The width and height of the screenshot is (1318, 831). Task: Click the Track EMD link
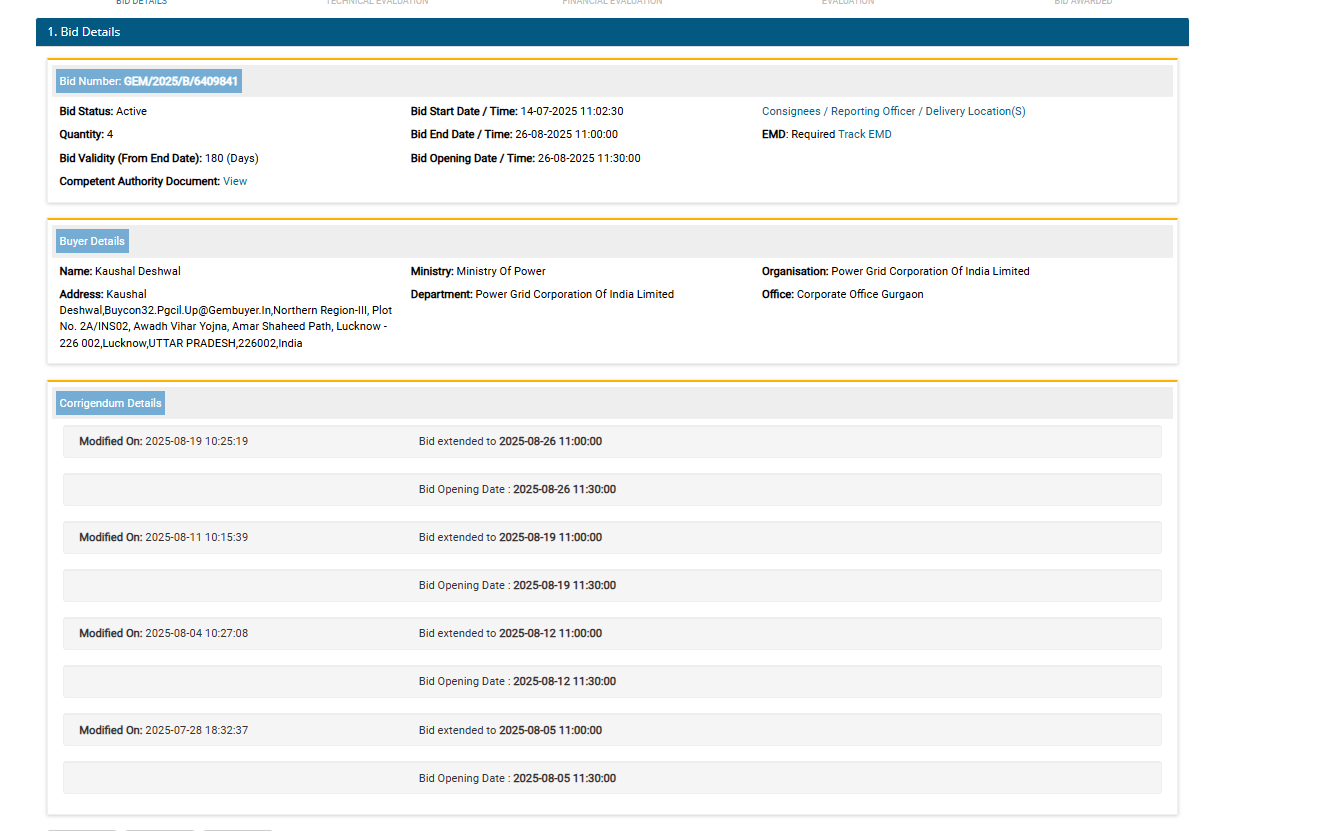[x=864, y=135]
